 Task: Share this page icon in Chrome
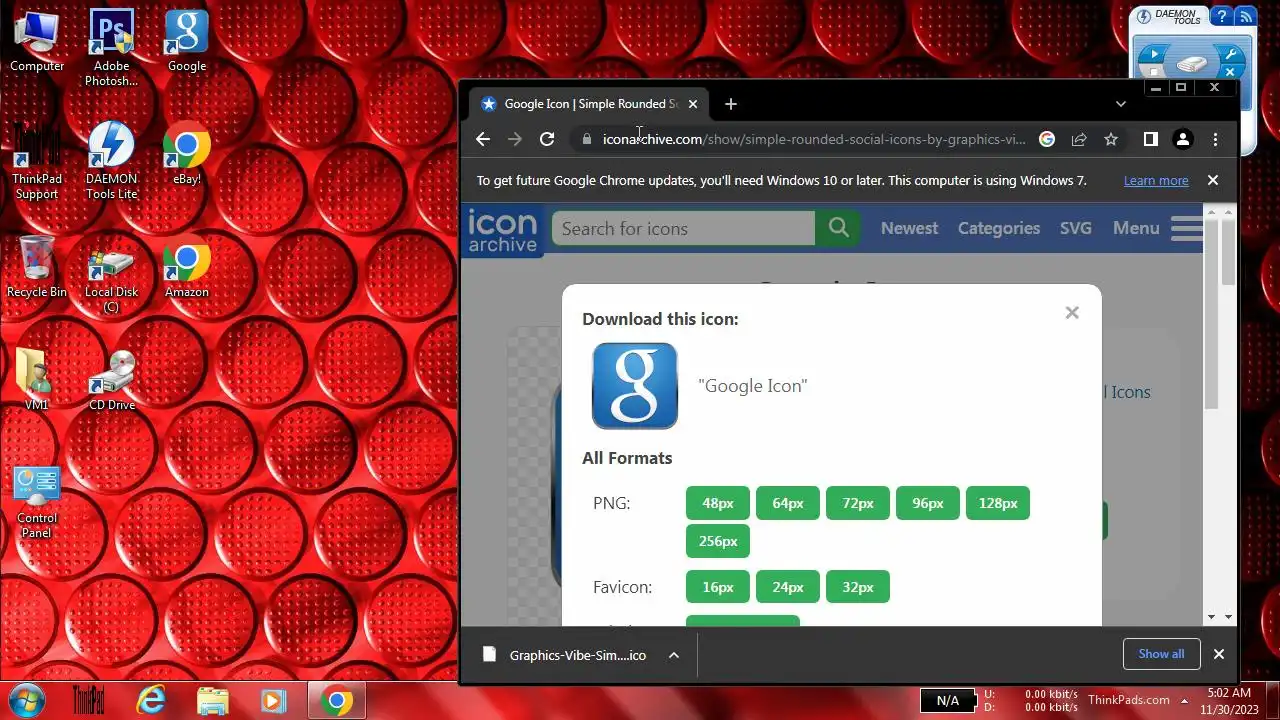(x=1079, y=139)
